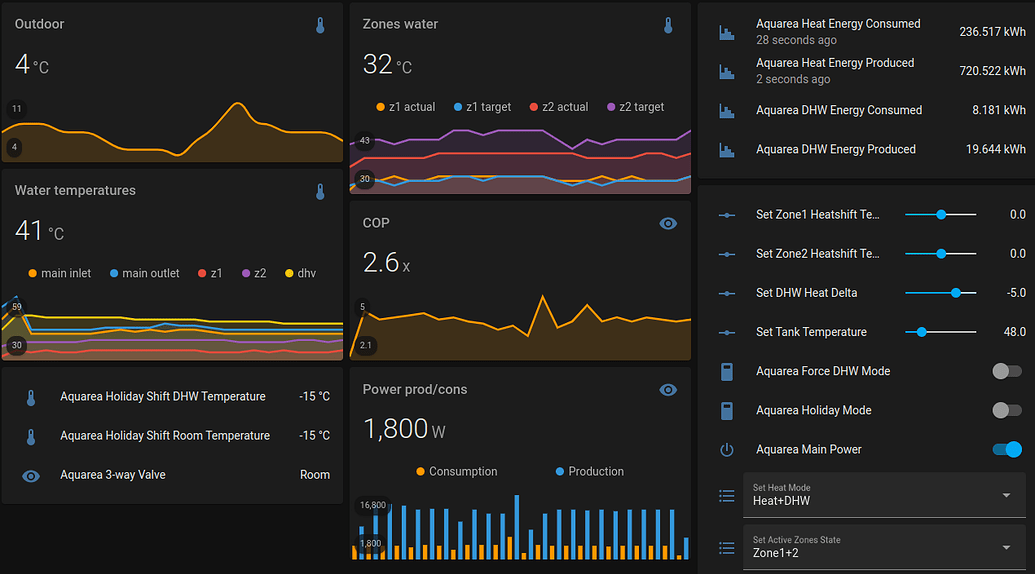
Task: Expand the Set Active Zones State dropdown
Action: click(884, 547)
